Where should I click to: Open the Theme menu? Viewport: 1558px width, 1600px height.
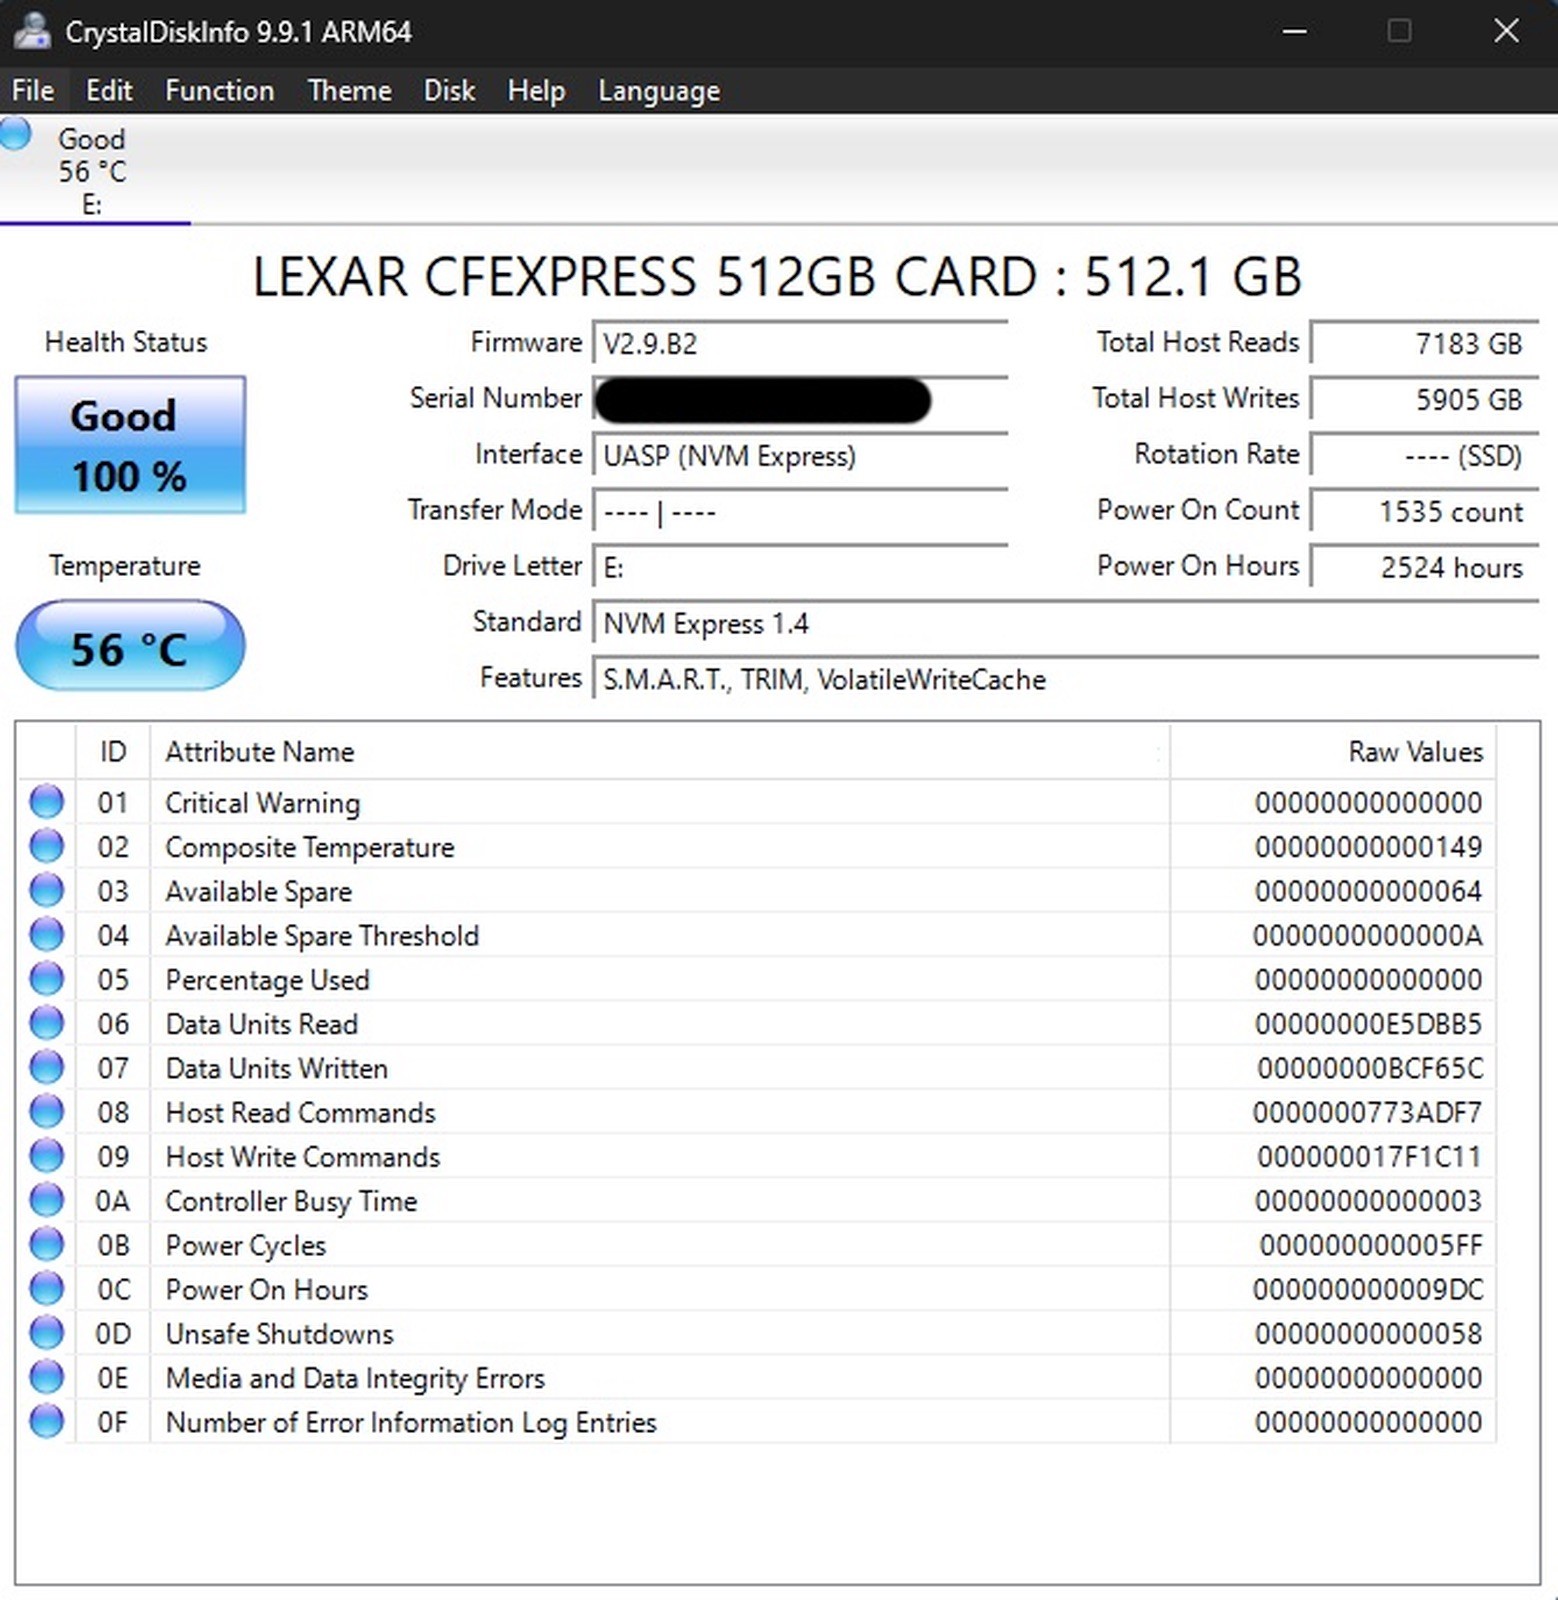click(349, 91)
